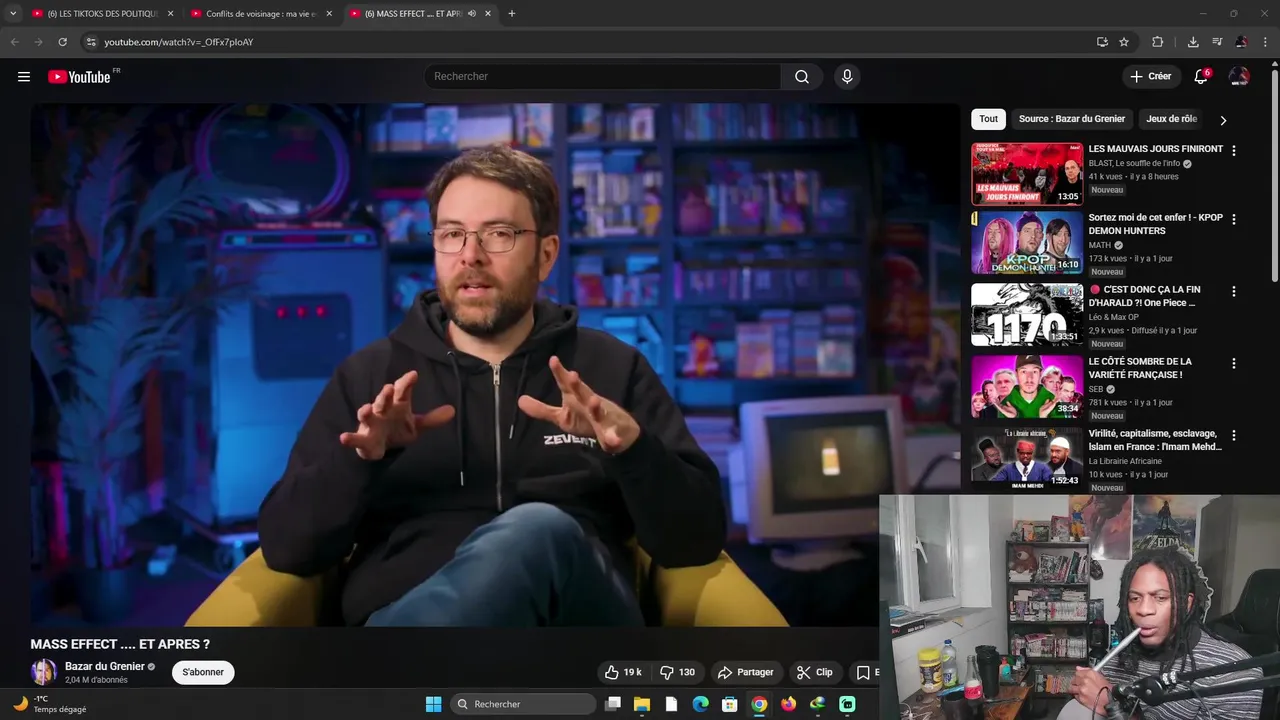Screen dimensions: 1280x720
Task: Open Microsoft Store from the taskbar
Action: point(730,704)
